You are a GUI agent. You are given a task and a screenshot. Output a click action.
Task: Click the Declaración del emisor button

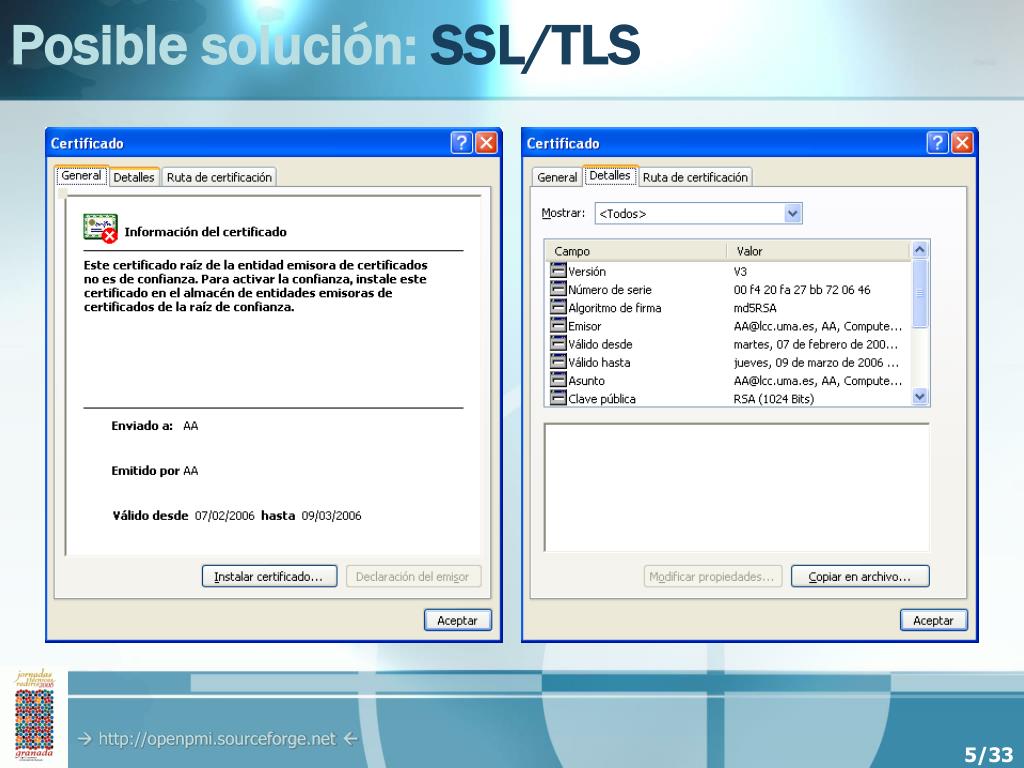(413, 577)
